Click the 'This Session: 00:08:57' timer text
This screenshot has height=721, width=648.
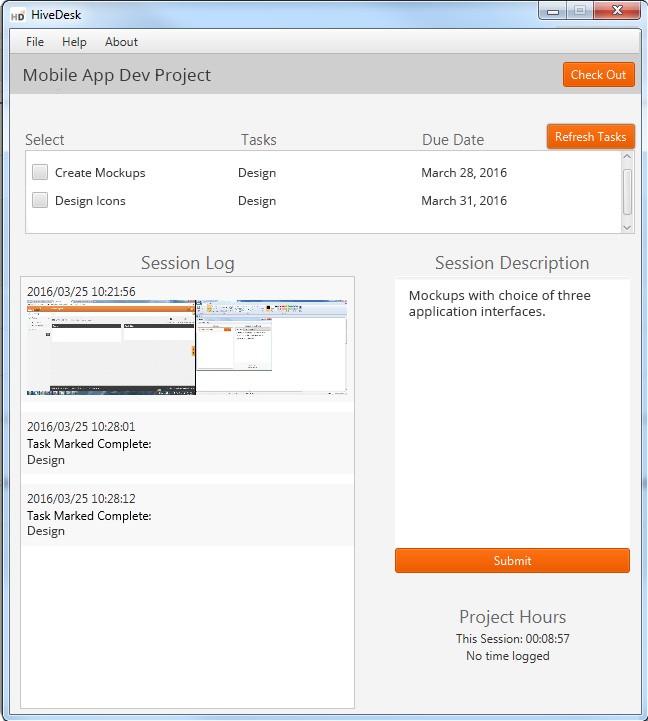pos(512,639)
